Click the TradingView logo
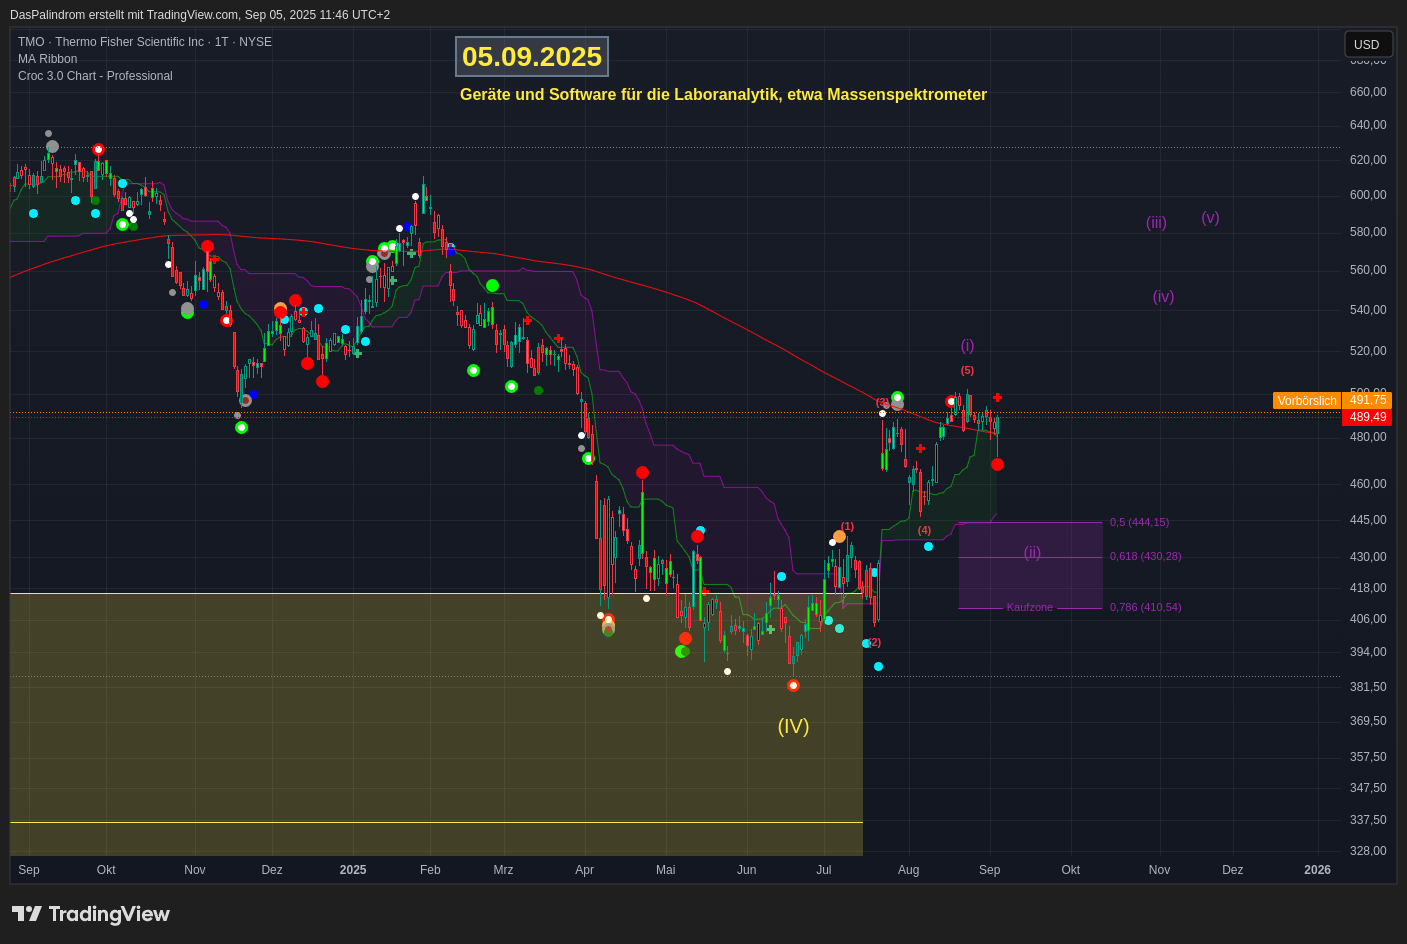Screen dimensions: 1407x944 tap(91, 914)
